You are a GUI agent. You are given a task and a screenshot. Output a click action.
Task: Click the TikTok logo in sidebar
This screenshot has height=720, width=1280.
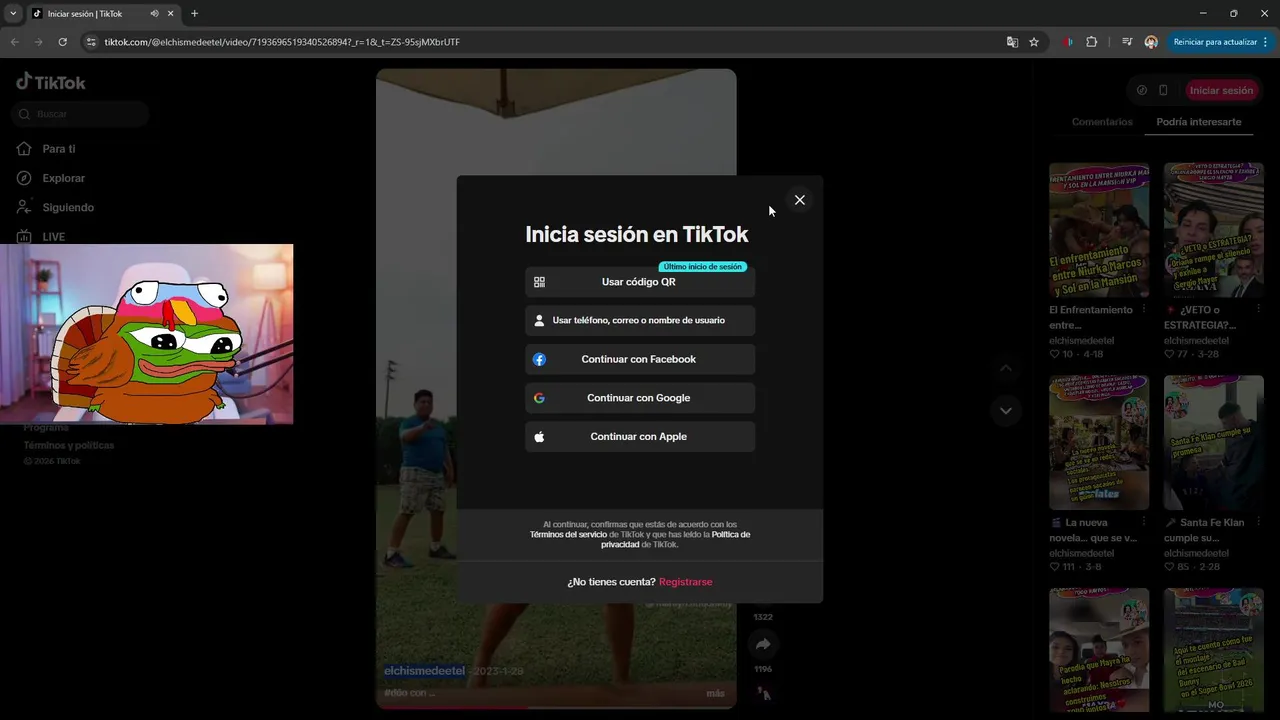51,82
